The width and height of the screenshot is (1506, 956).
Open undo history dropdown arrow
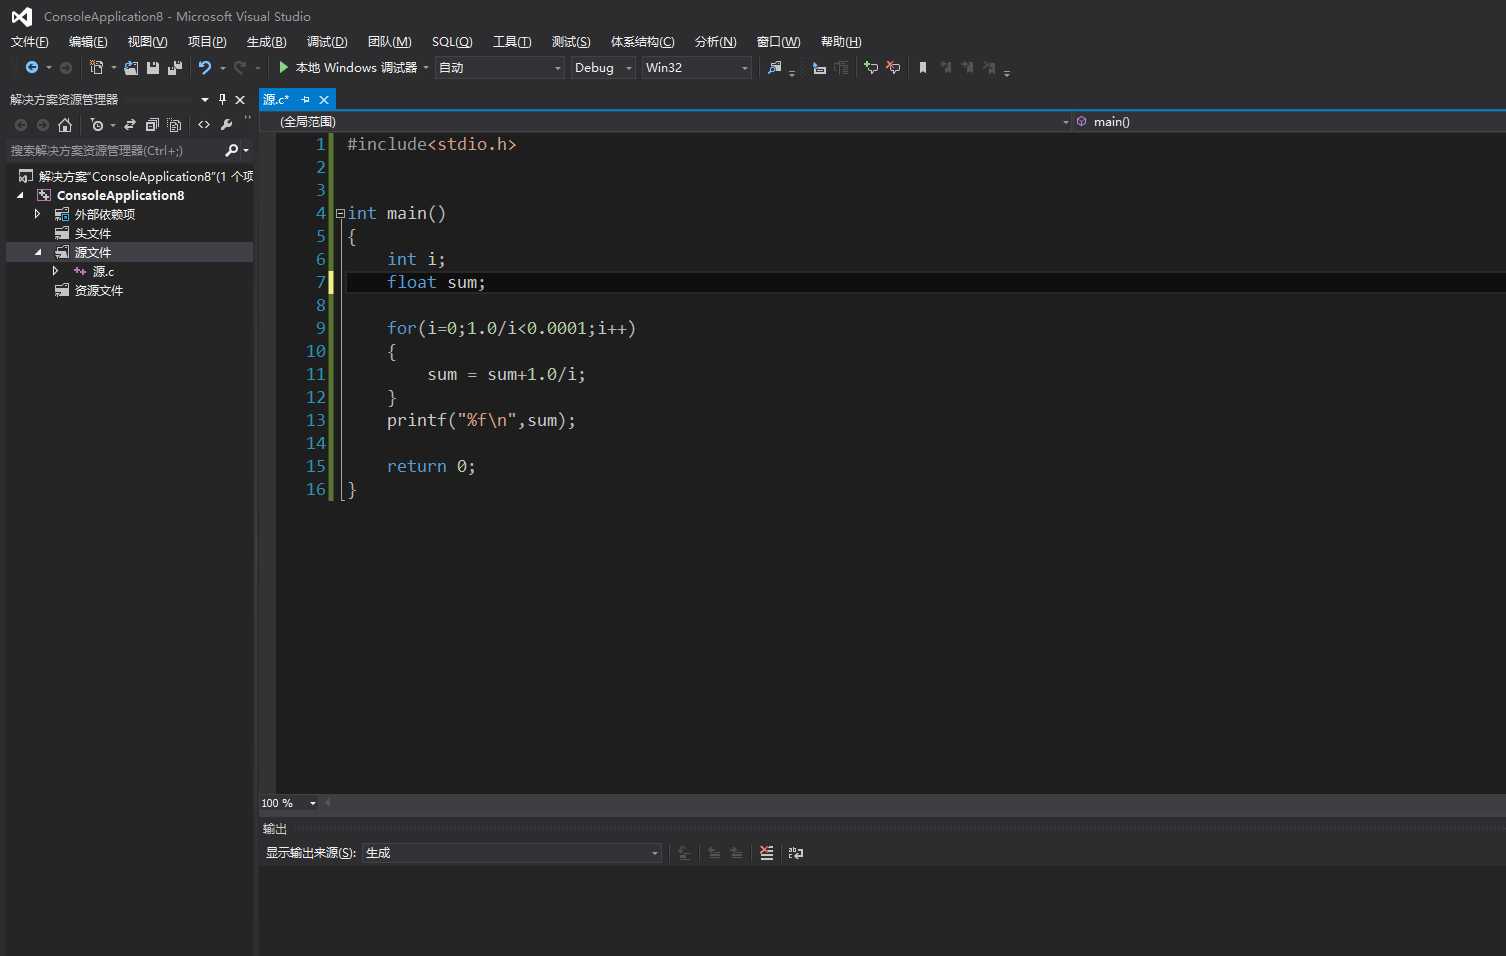tap(222, 68)
